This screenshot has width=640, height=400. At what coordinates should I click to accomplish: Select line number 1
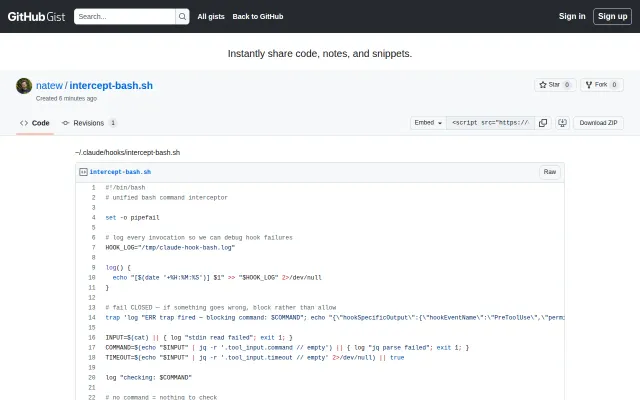93,188
